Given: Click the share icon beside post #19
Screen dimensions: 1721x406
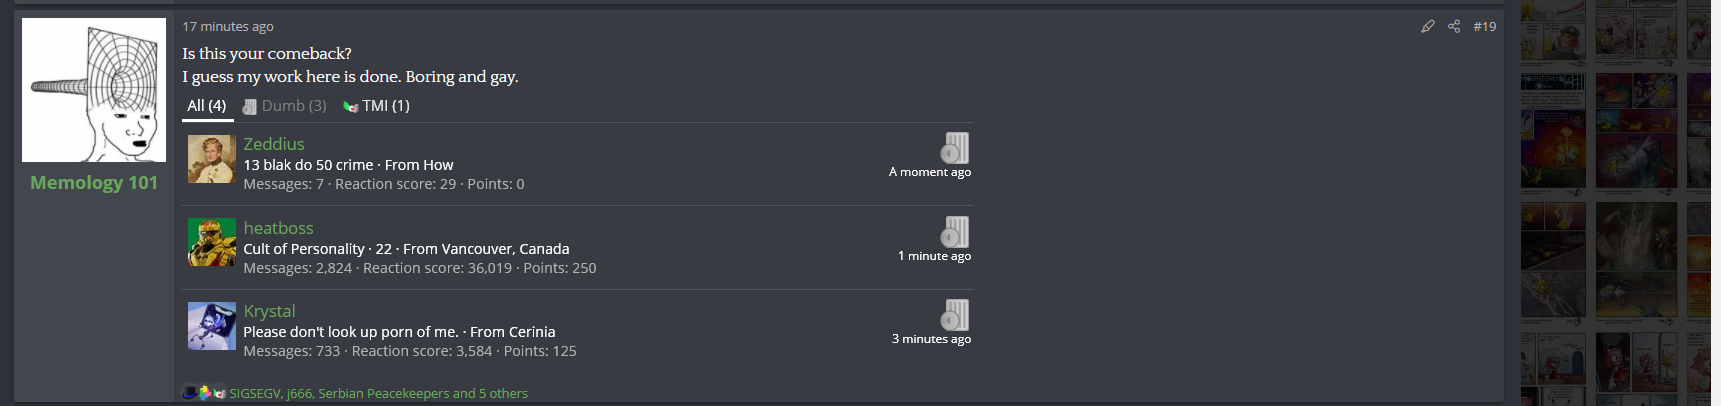Looking at the screenshot, I should (1454, 26).
